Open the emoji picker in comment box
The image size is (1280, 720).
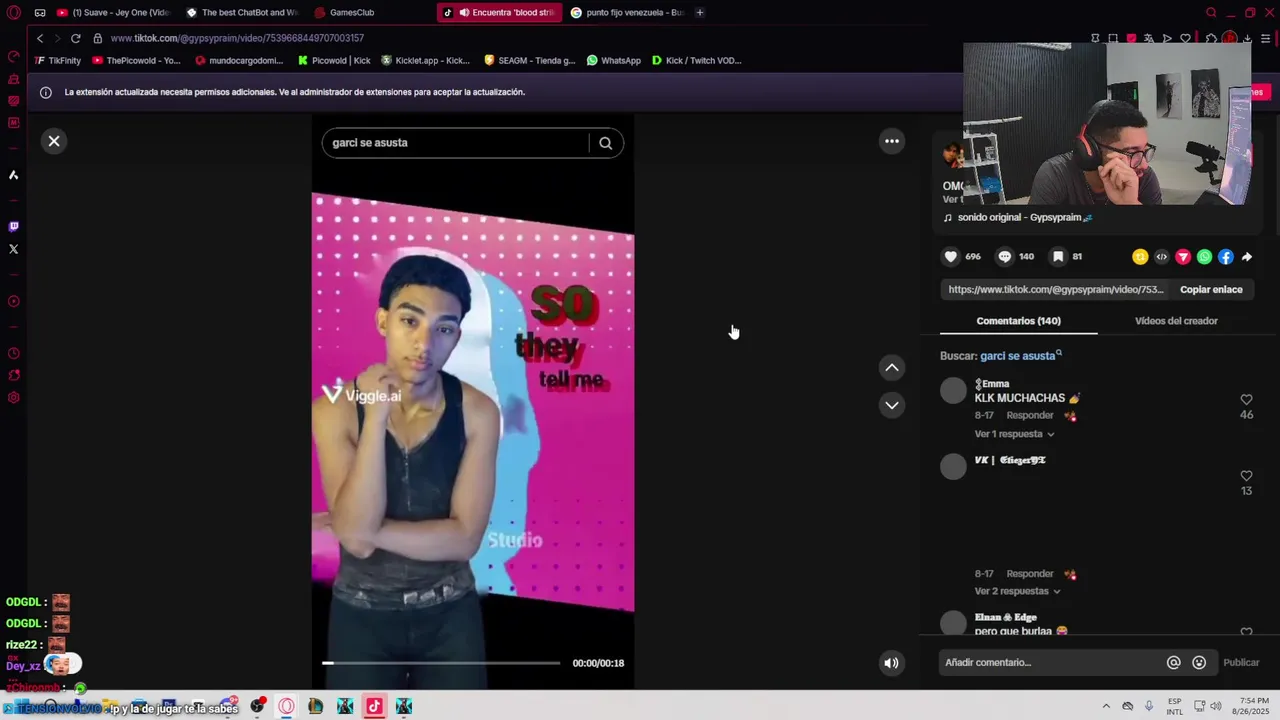1199,662
